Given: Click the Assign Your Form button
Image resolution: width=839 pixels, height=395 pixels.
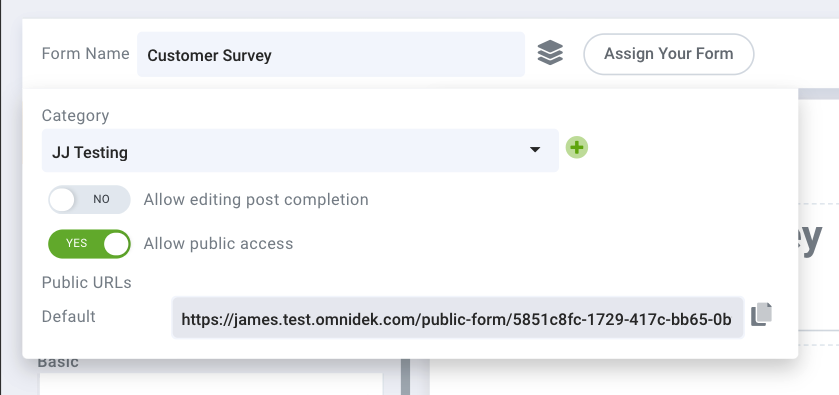Looking at the screenshot, I should (x=668, y=54).
